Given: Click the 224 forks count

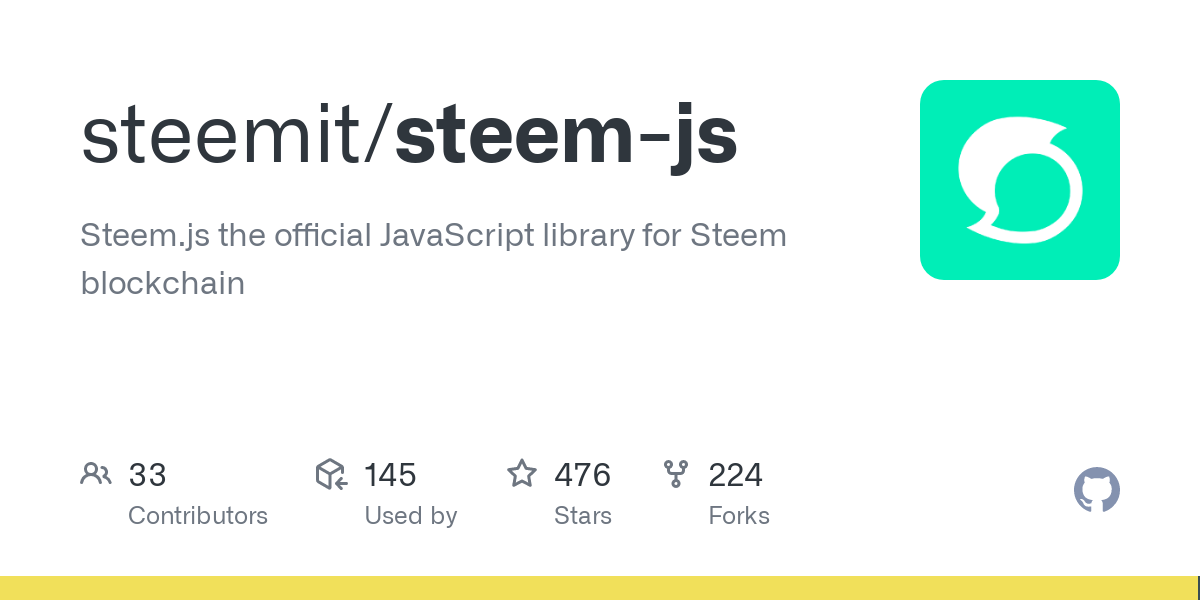Looking at the screenshot, I should (735, 475).
